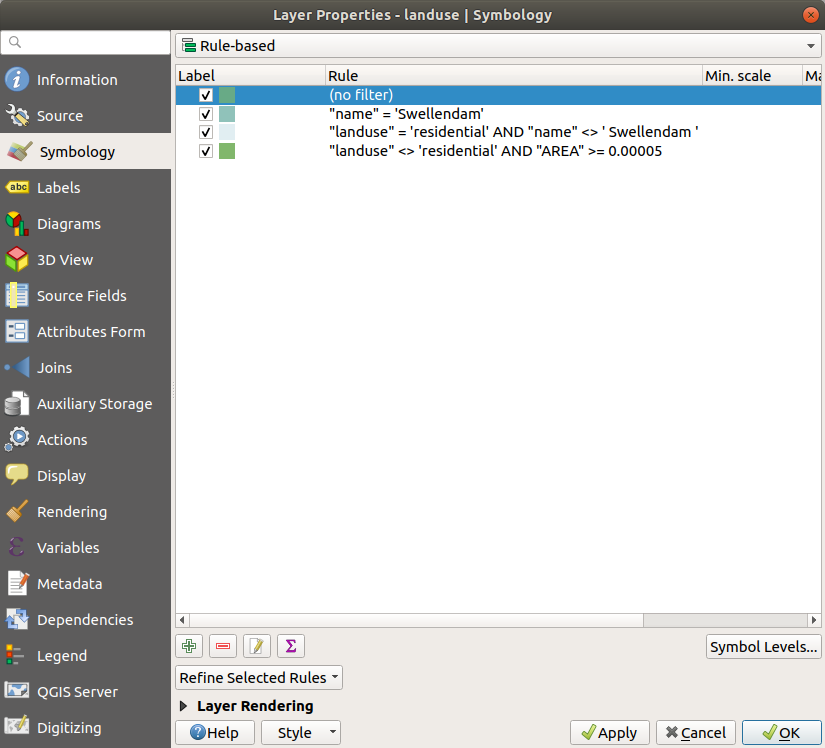
Task: Expand the Layer Rendering section
Action: click(x=183, y=706)
